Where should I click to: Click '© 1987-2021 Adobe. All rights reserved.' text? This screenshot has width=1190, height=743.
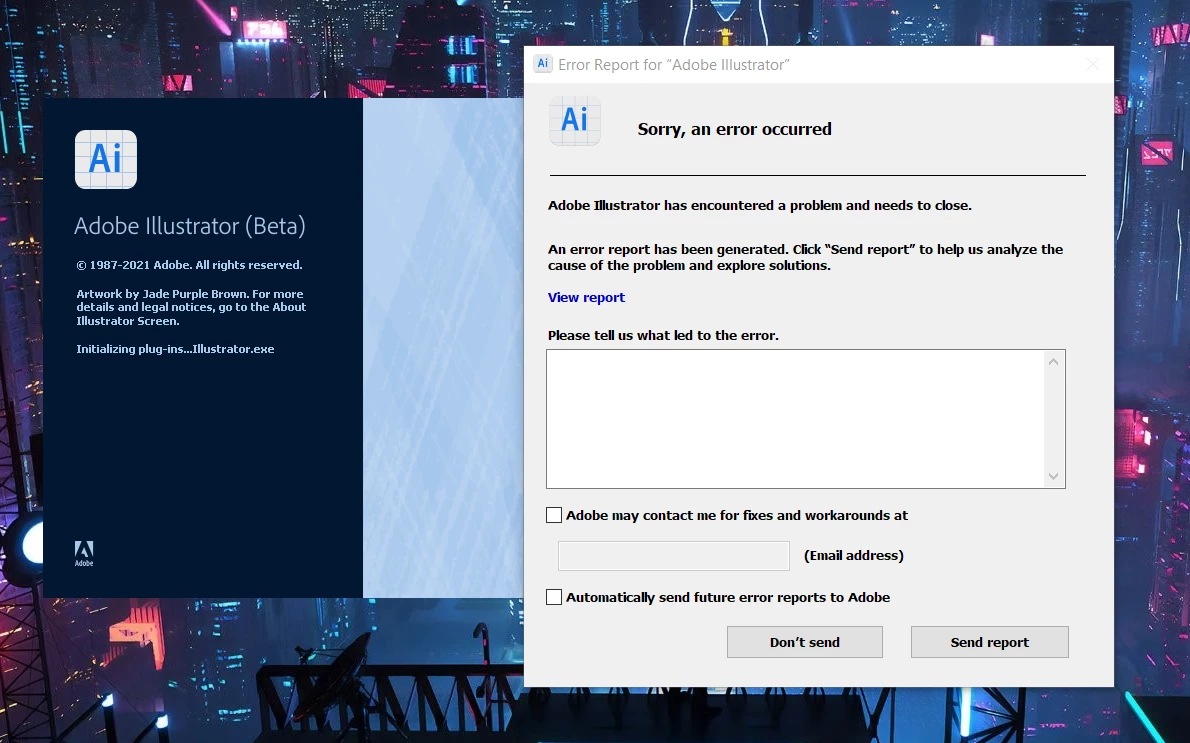(x=189, y=265)
